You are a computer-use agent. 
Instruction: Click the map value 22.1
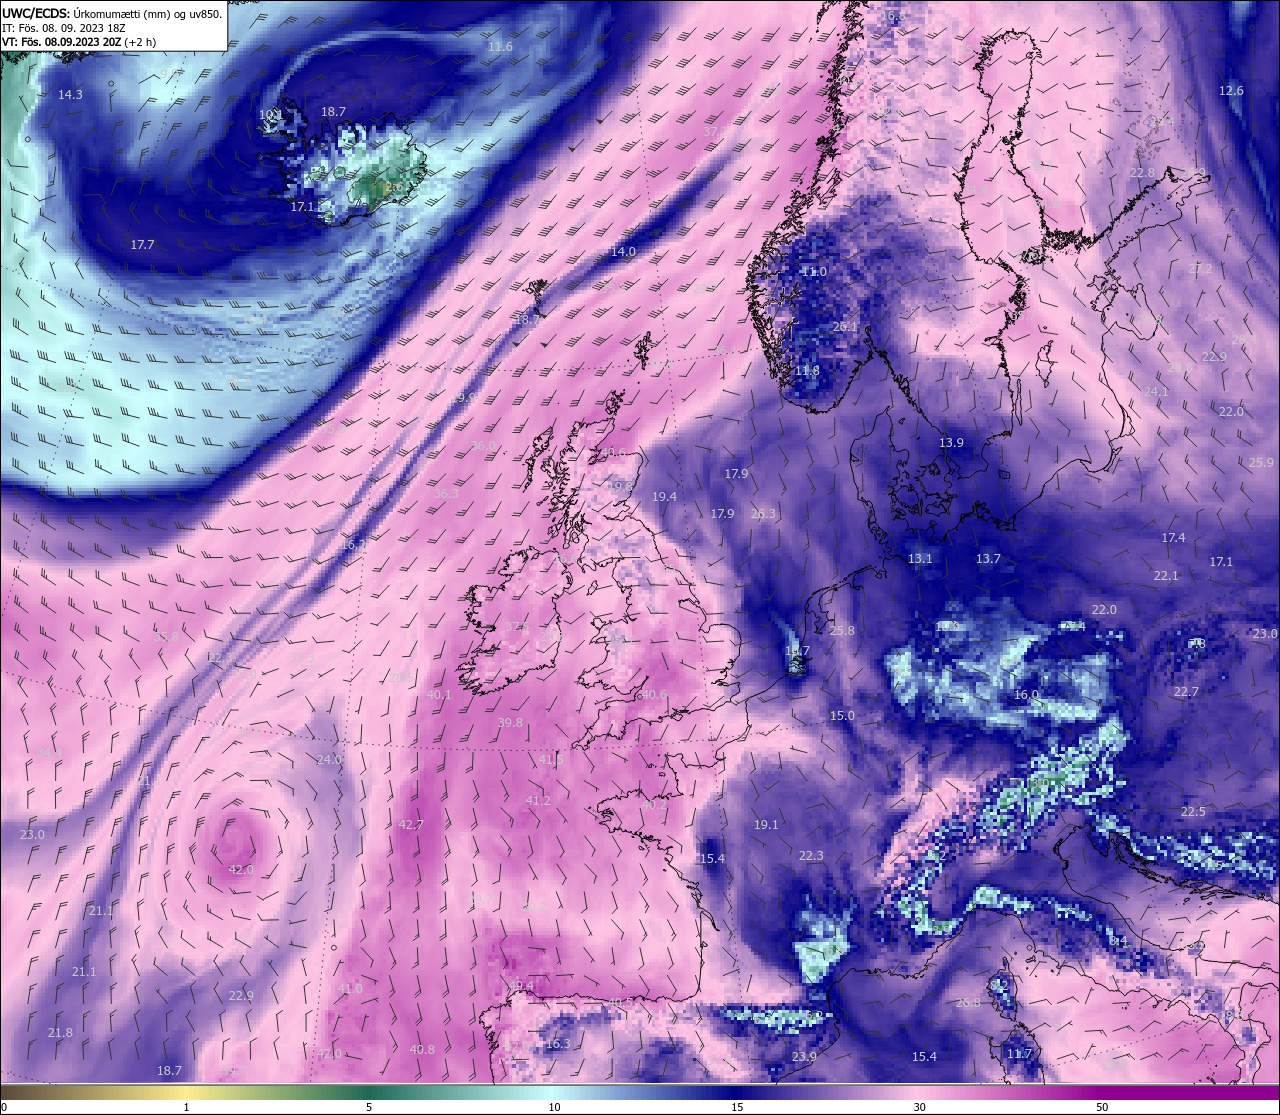pos(1166,576)
